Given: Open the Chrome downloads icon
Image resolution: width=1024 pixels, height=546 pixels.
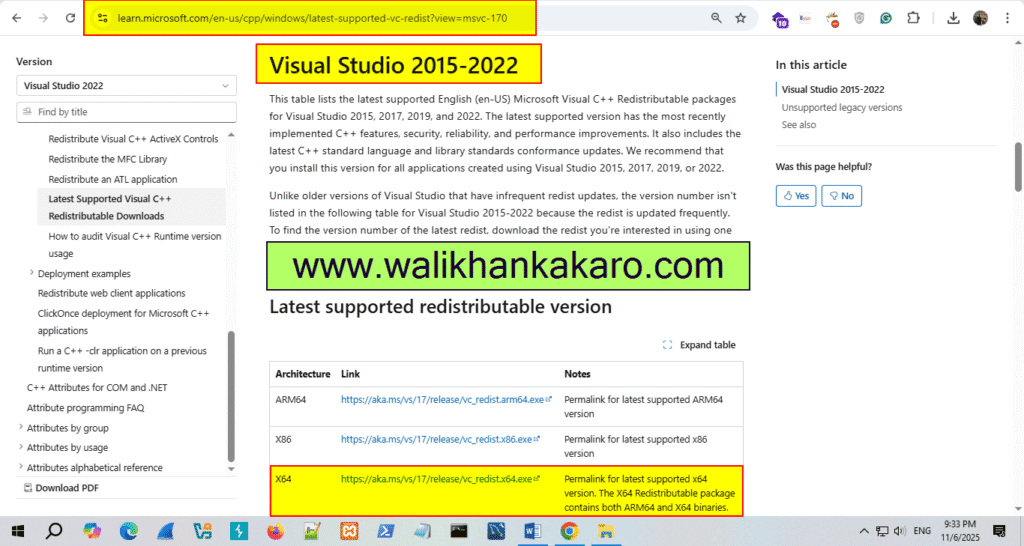Looking at the screenshot, I should (x=953, y=18).
